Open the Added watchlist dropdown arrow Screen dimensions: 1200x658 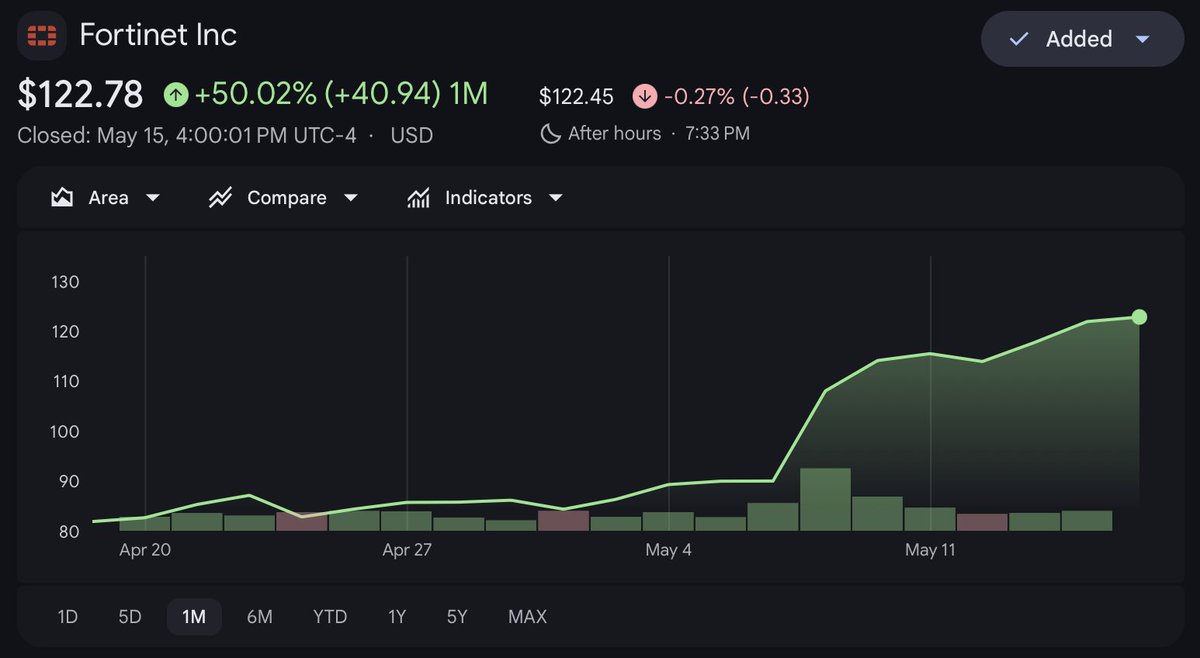tap(1143, 39)
